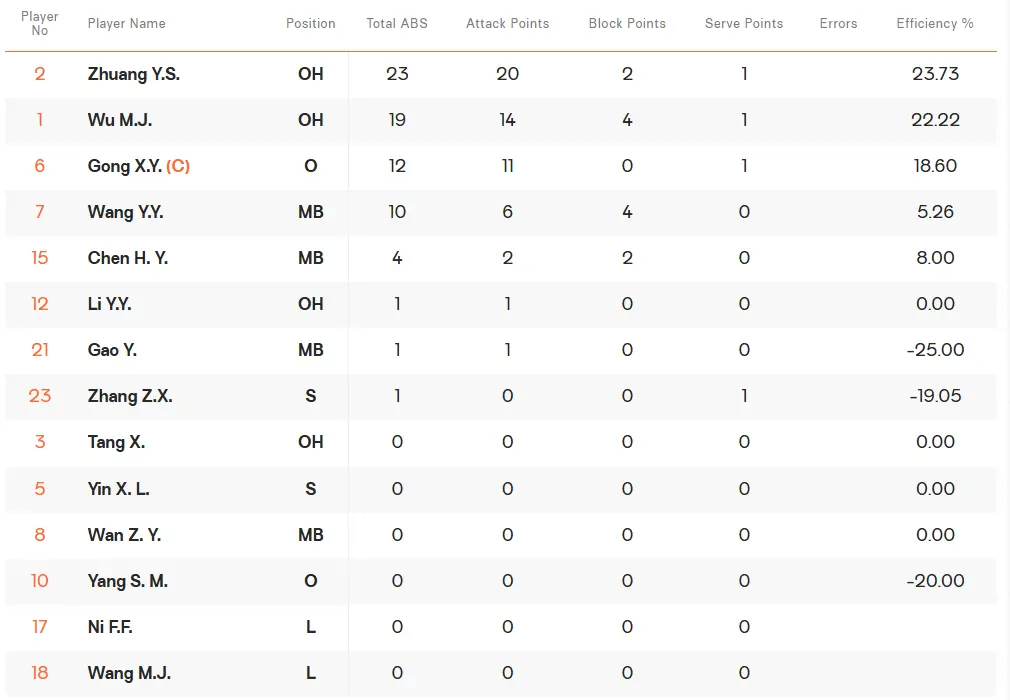The image size is (1010, 700).
Task: Click the Attack Points column header
Action: pyautogui.click(x=507, y=23)
